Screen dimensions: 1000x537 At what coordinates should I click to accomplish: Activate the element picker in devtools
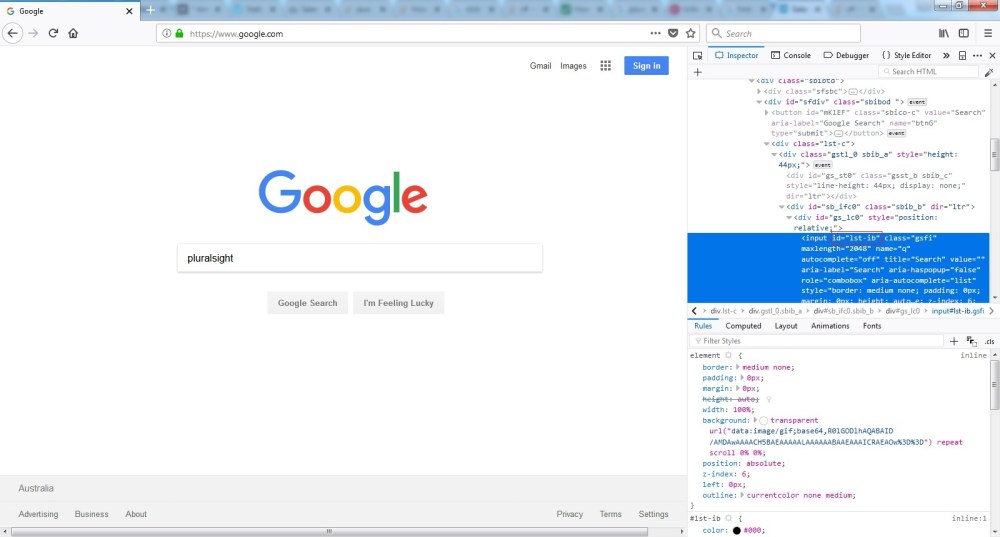click(697, 55)
